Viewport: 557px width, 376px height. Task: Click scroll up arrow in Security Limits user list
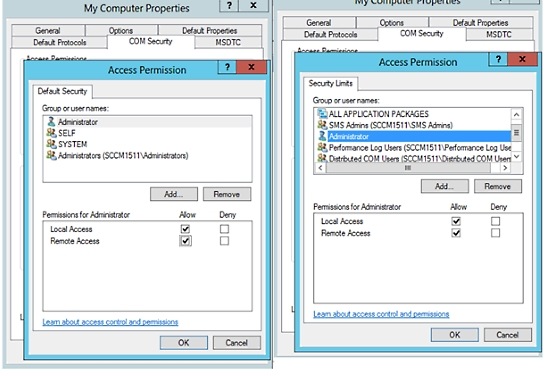517,114
